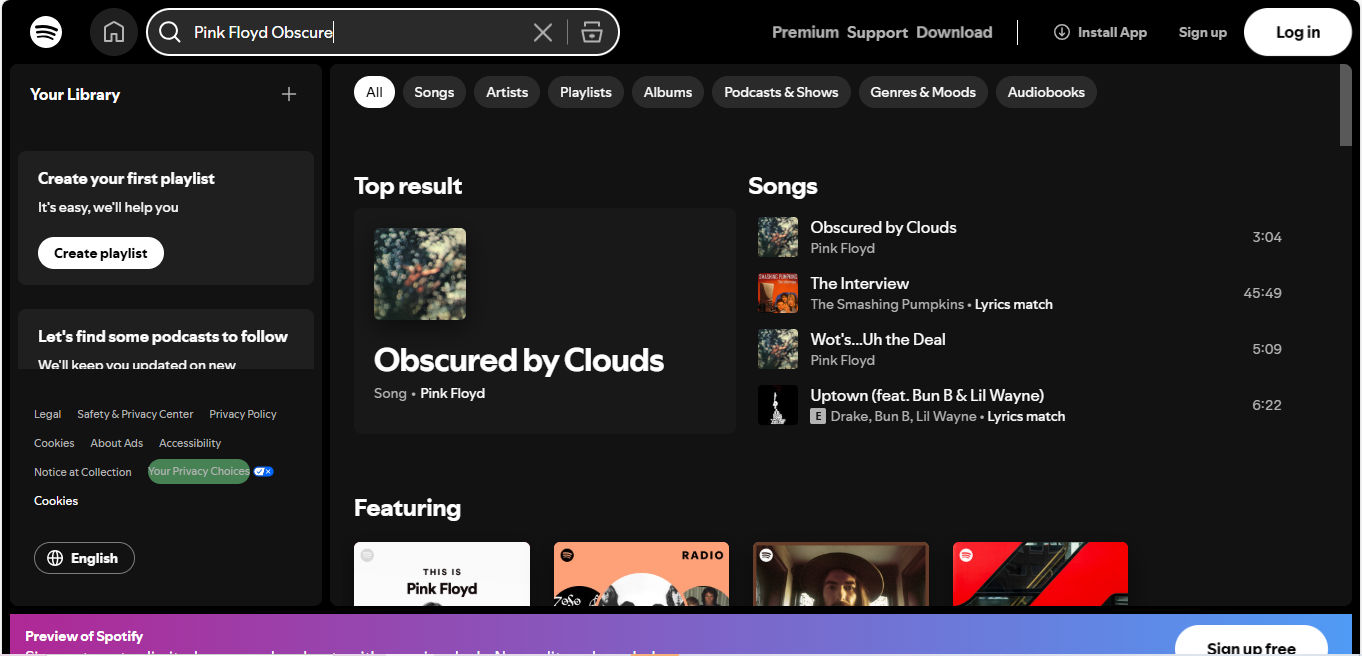This screenshot has height=656, width=1362.
Task: Click the Spotify logo icon
Action: (45, 31)
